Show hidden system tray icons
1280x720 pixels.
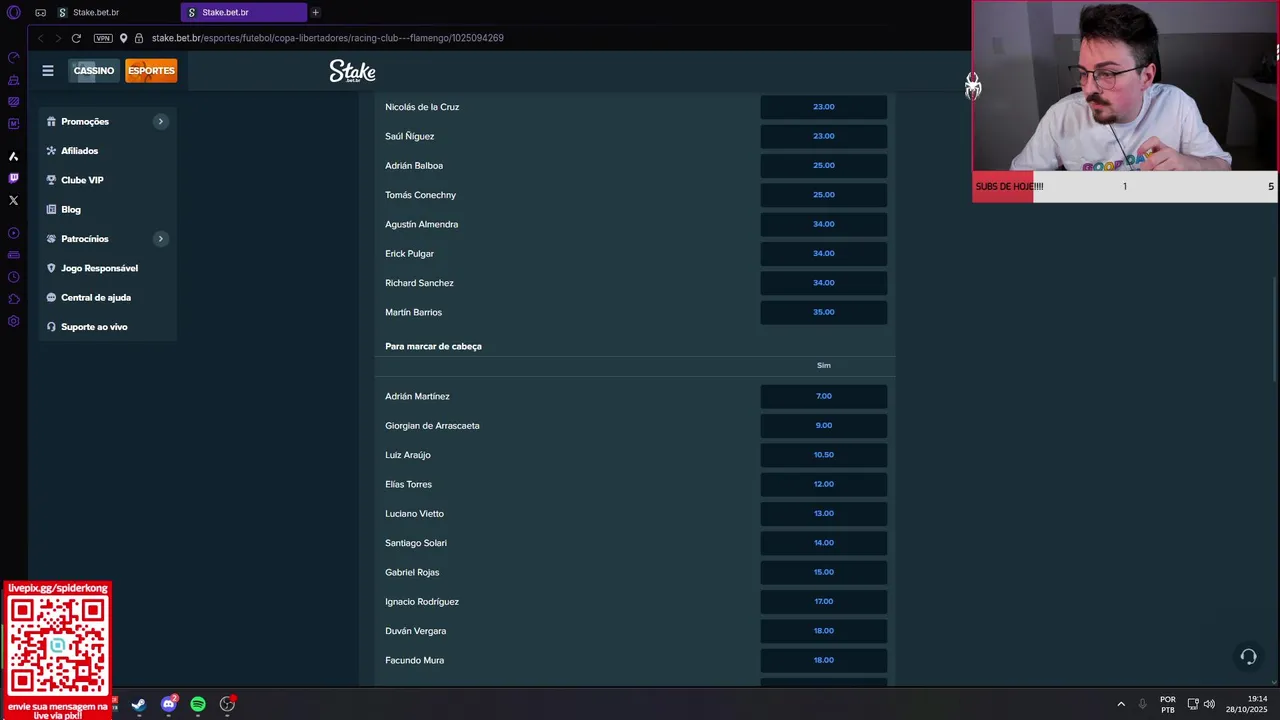point(1121,704)
